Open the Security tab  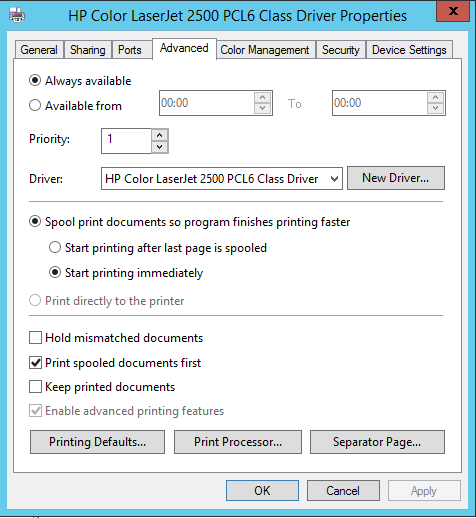coord(341,50)
